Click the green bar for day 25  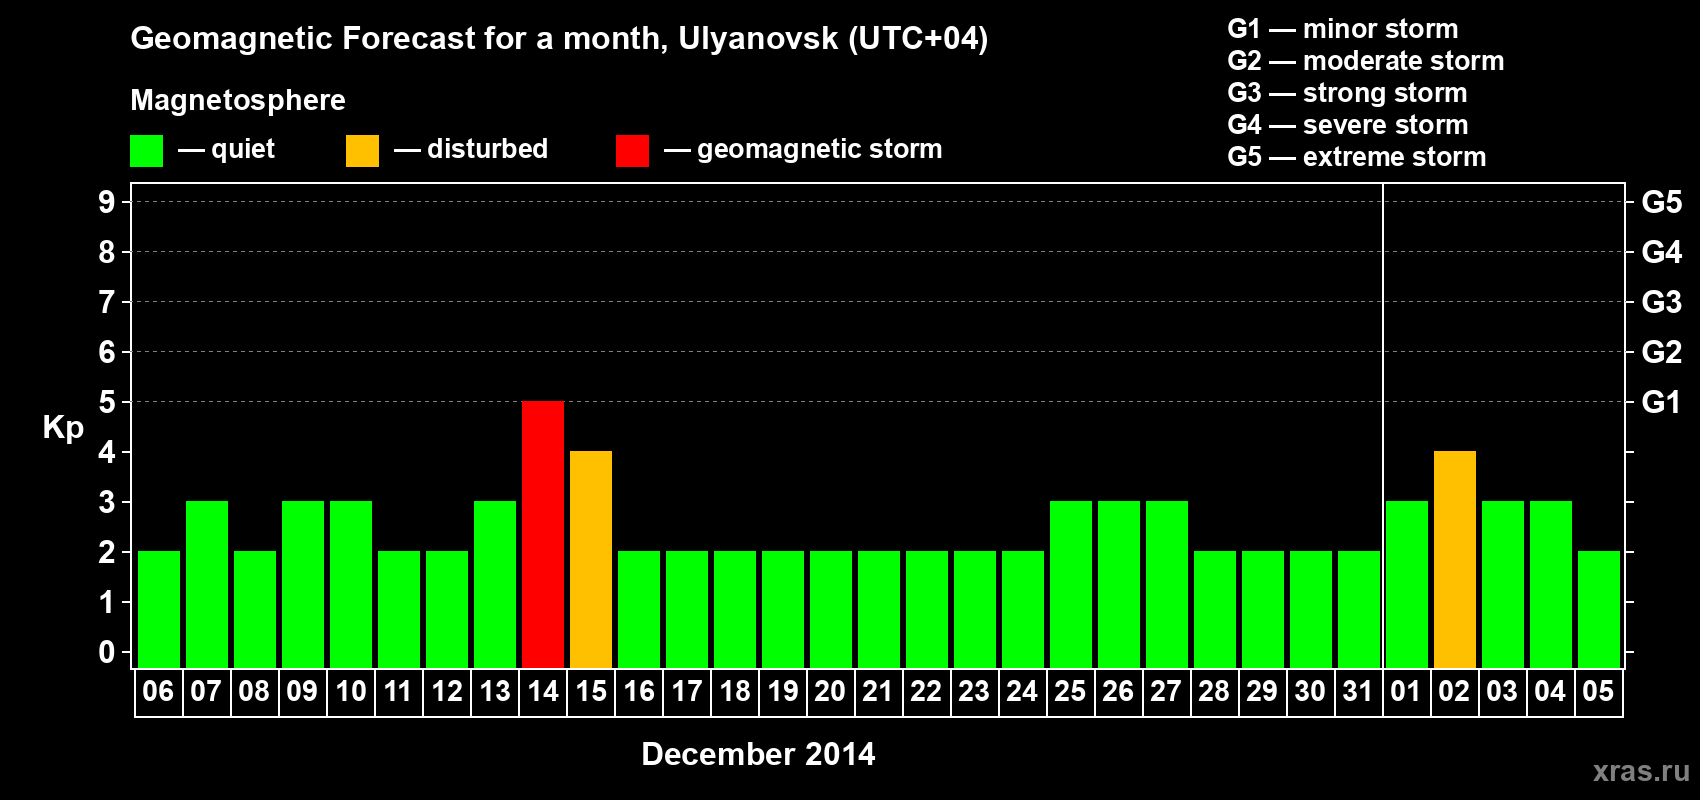click(1071, 585)
